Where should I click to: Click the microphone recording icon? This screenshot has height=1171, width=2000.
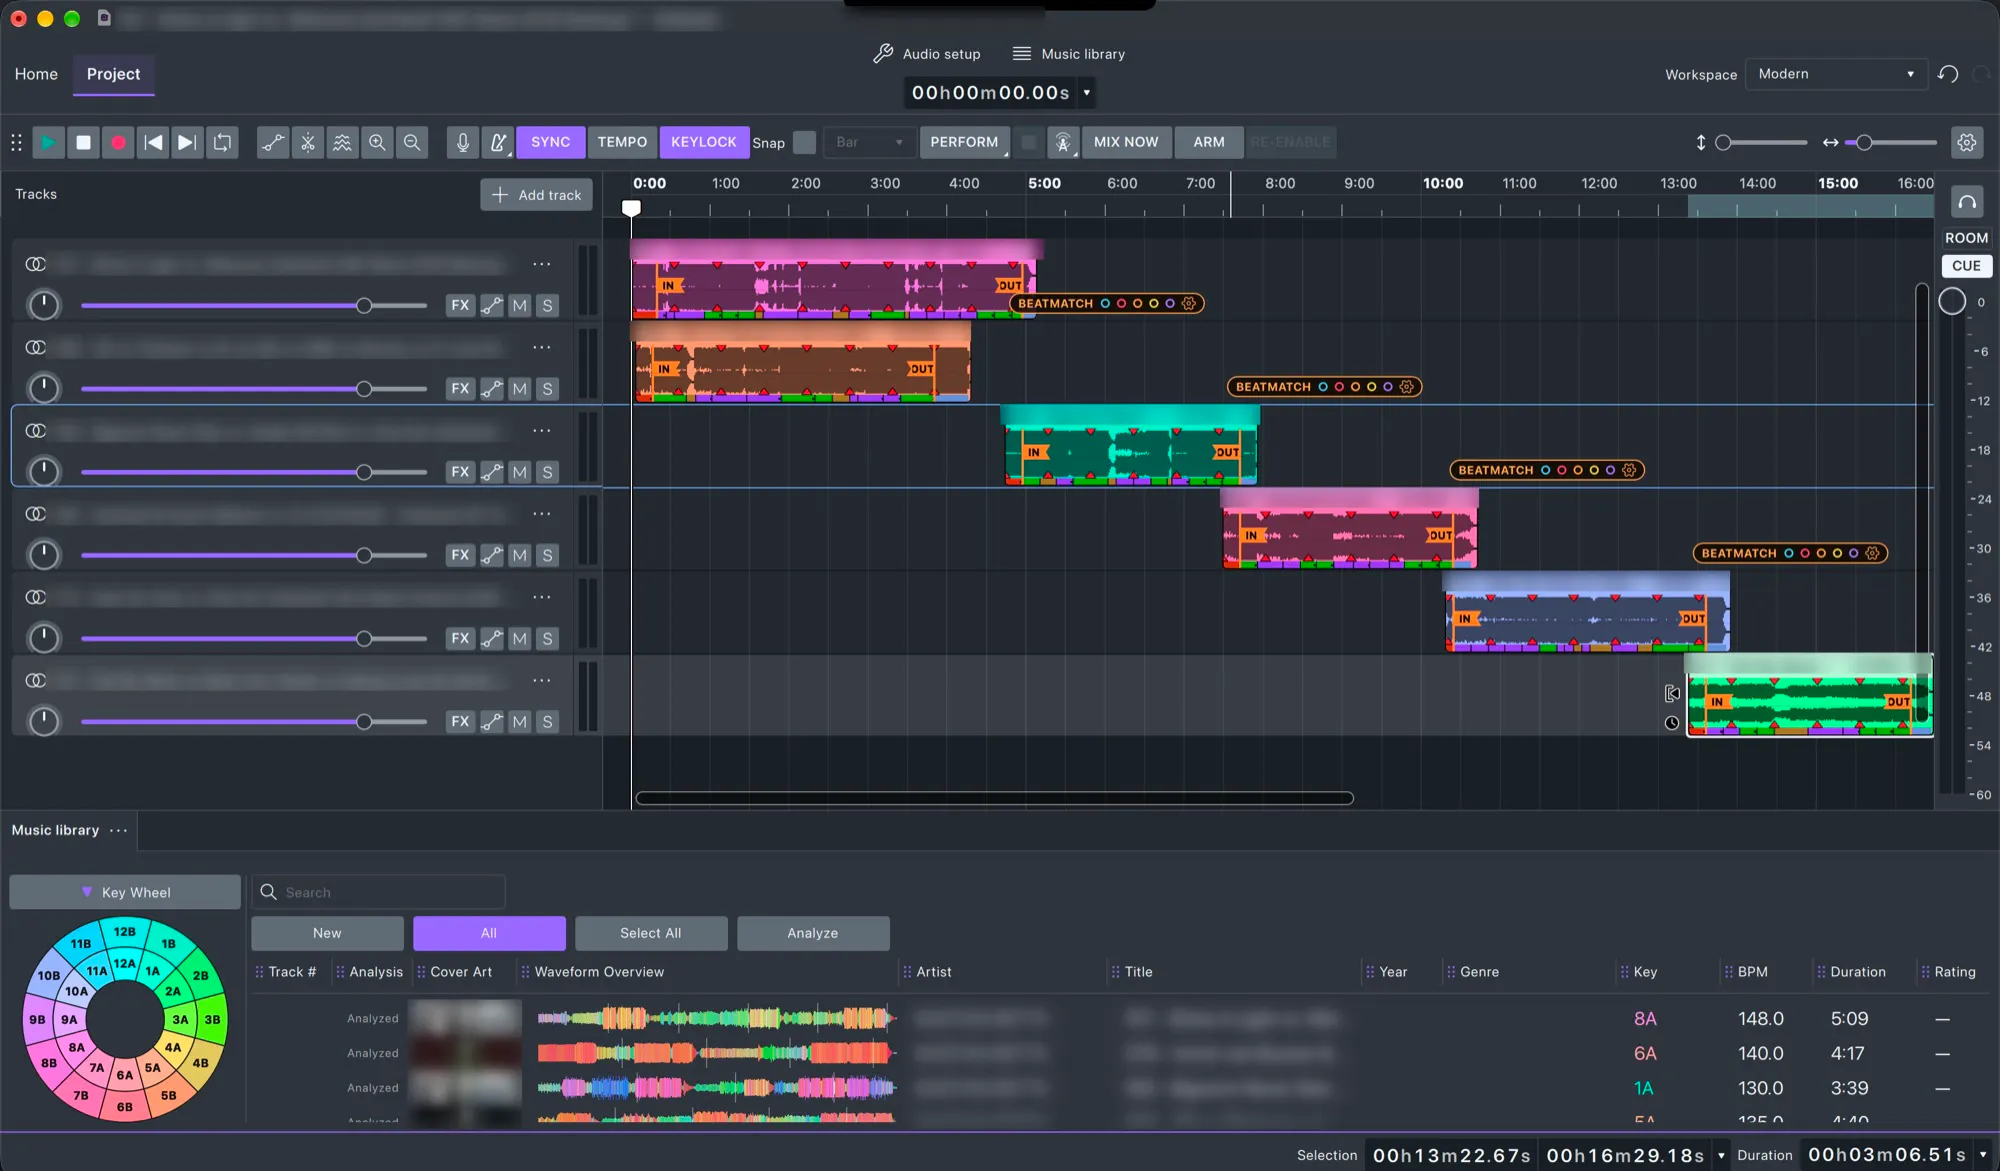(x=462, y=142)
